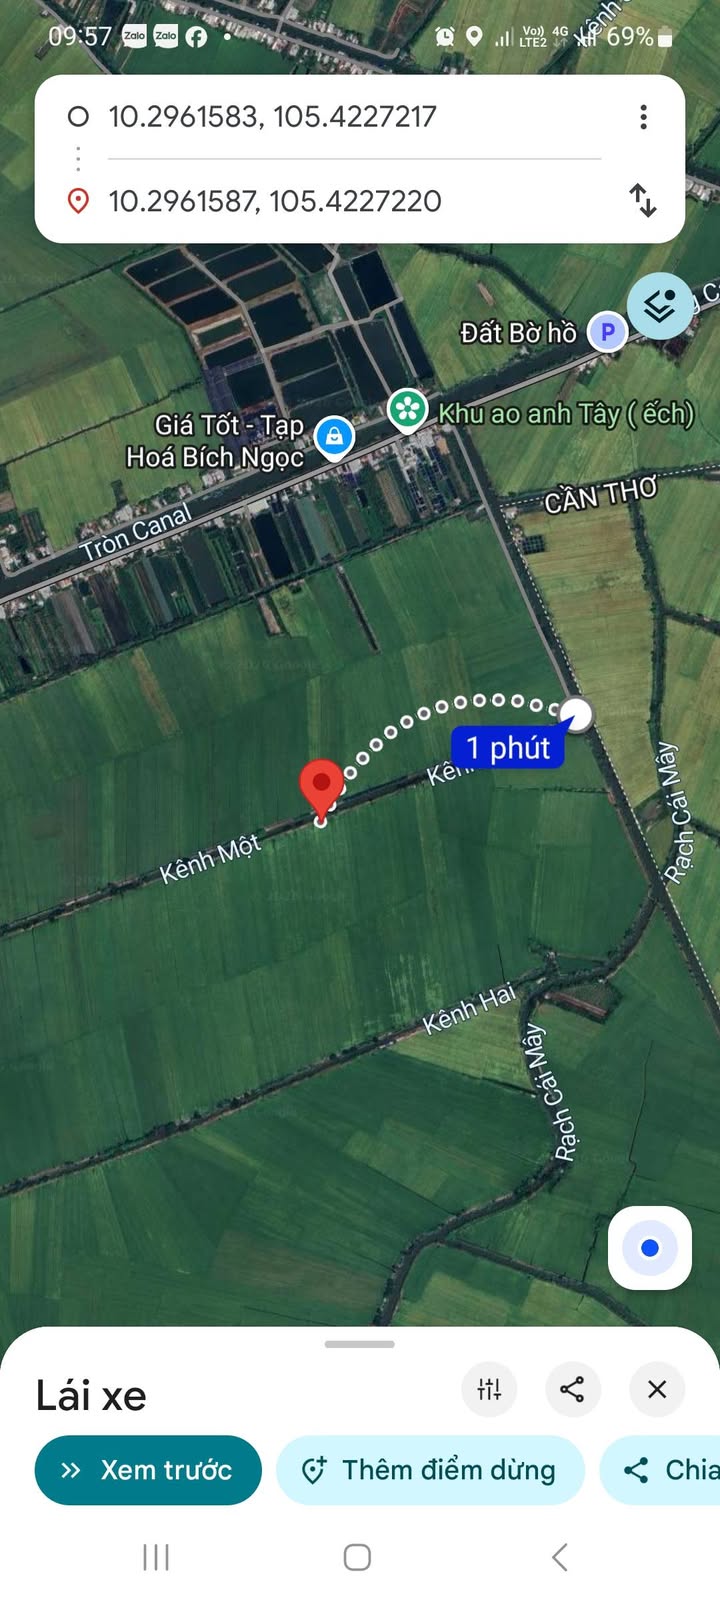Open Khu ao anh Tây place marker
The height and width of the screenshot is (1600, 720).
pos(408,410)
